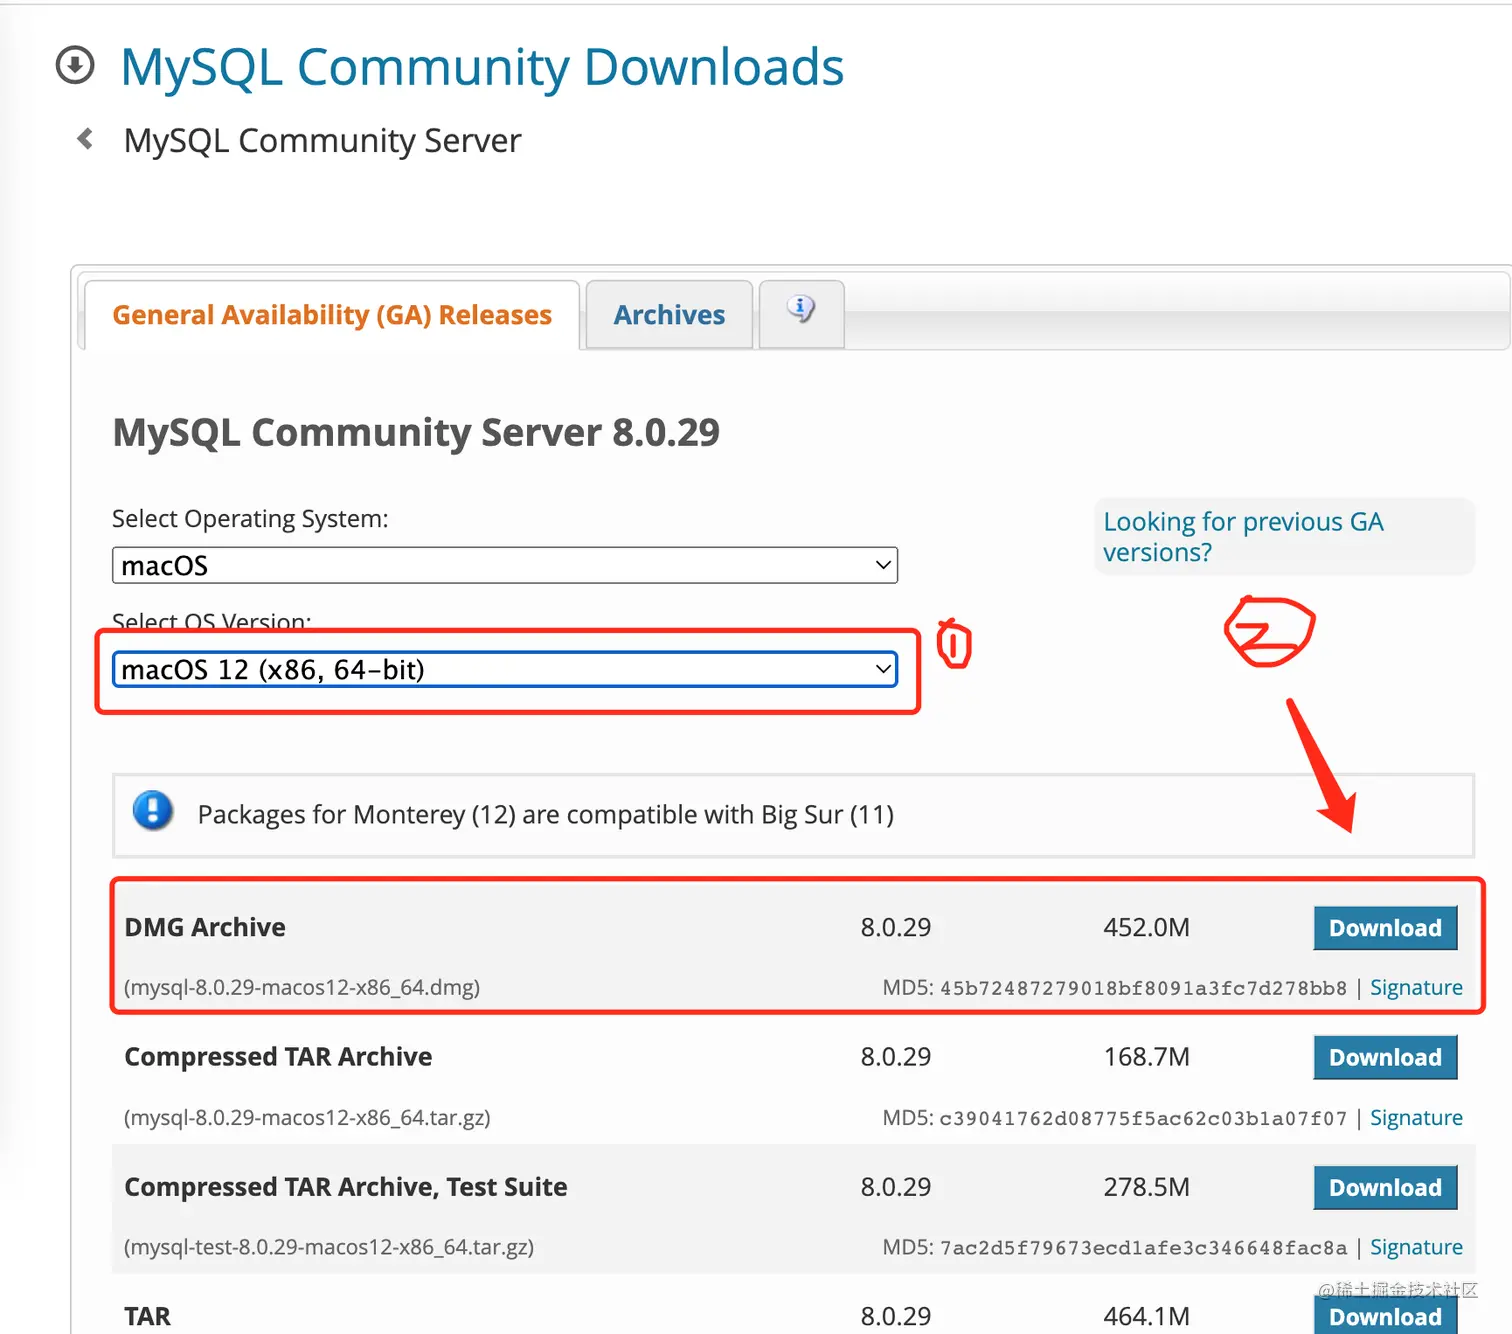1512x1334 pixels.
Task: Open the Looking for previous GA versions link
Action: point(1243,537)
